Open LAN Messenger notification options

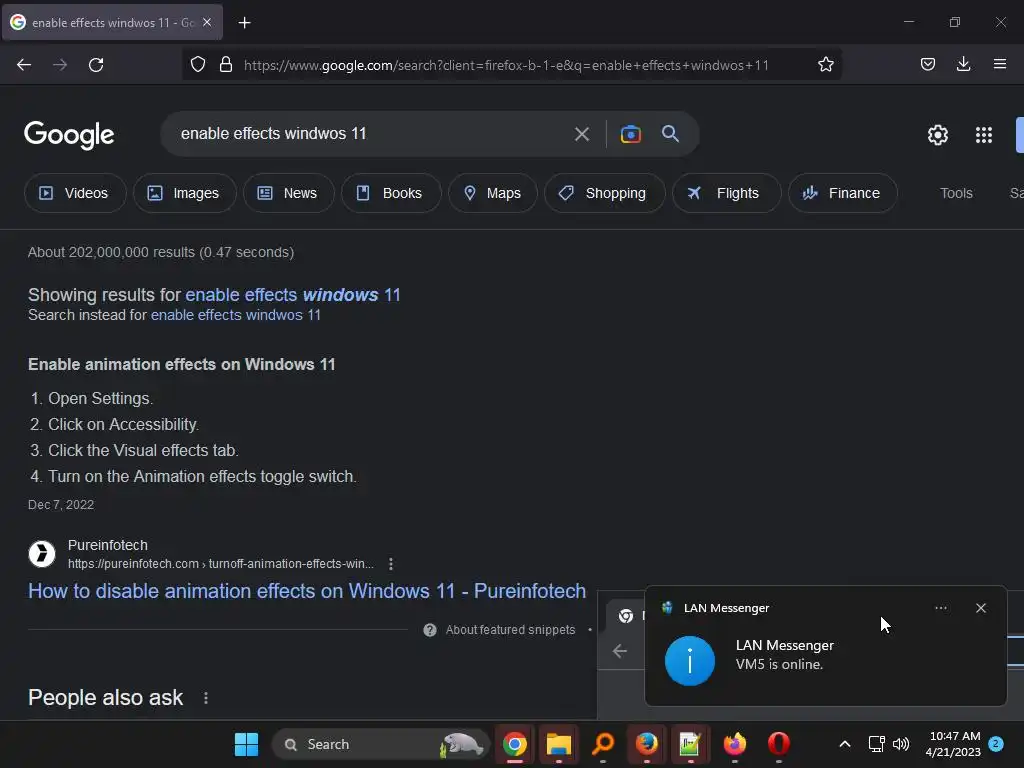(940, 608)
